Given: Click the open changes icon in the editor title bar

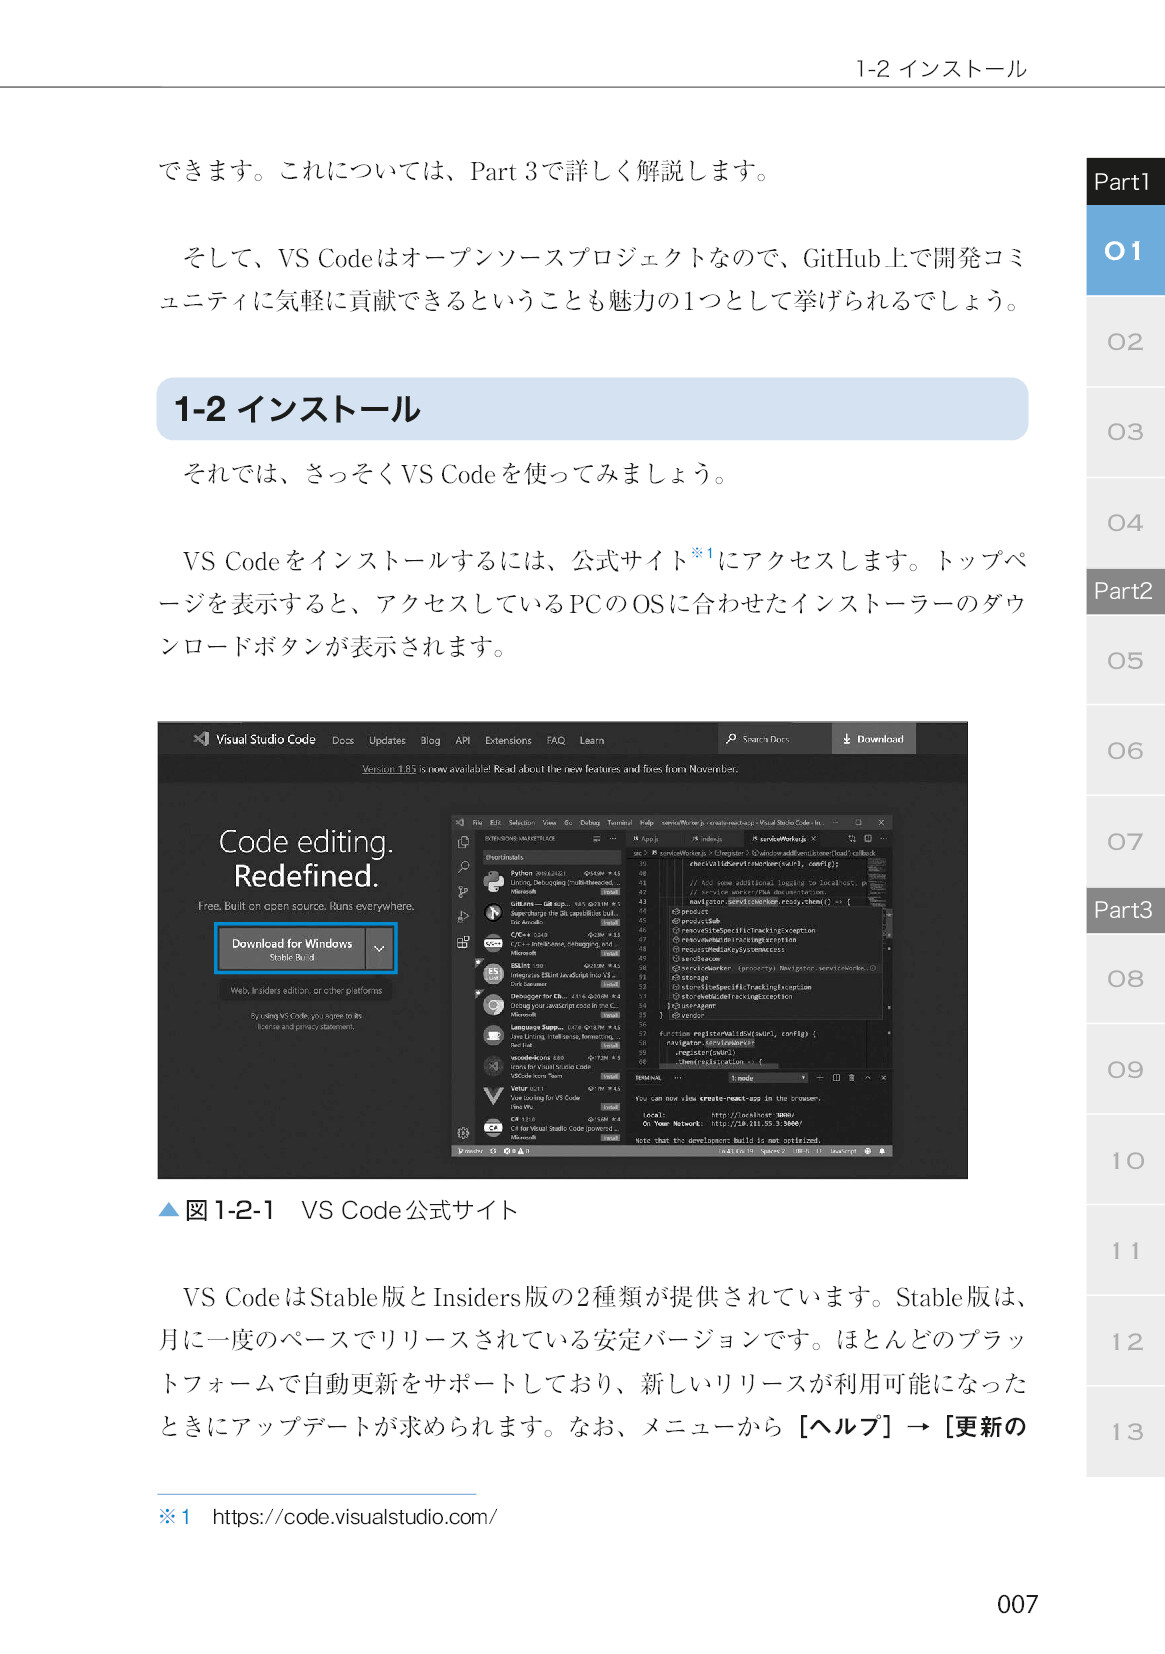Looking at the screenshot, I should 852,838.
